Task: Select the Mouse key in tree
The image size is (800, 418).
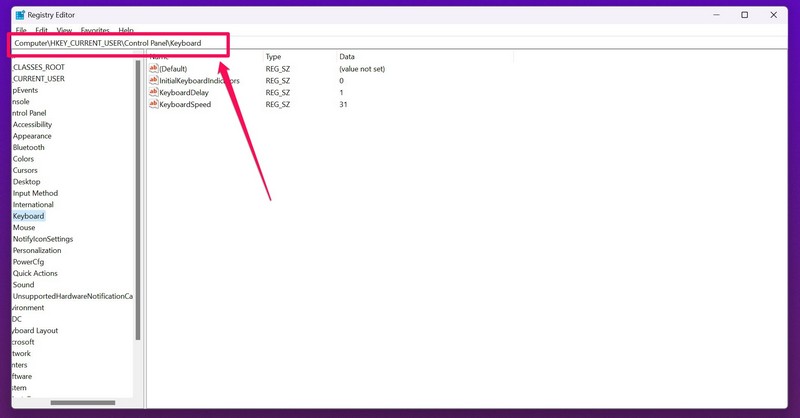Action: (x=24, y=228)
